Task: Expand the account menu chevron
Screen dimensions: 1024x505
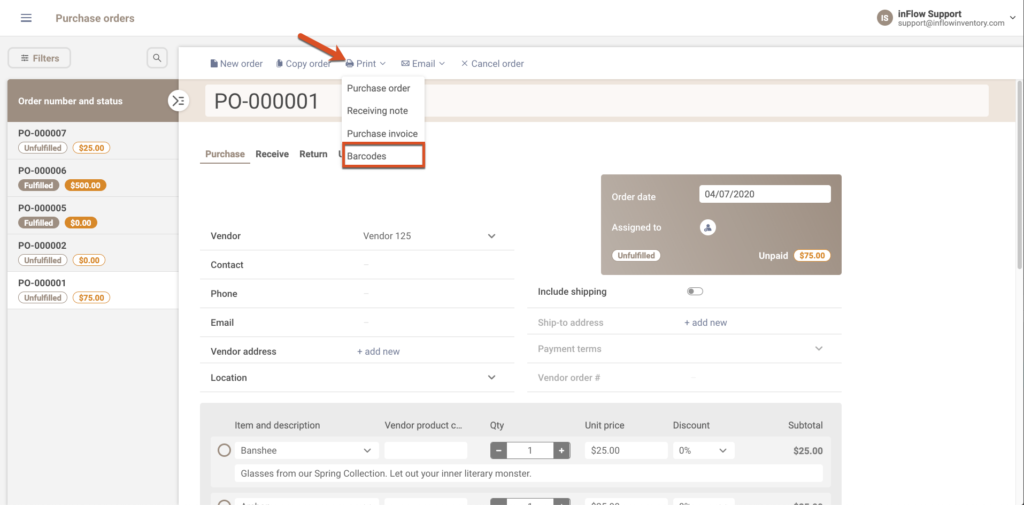Action: 1012,18
